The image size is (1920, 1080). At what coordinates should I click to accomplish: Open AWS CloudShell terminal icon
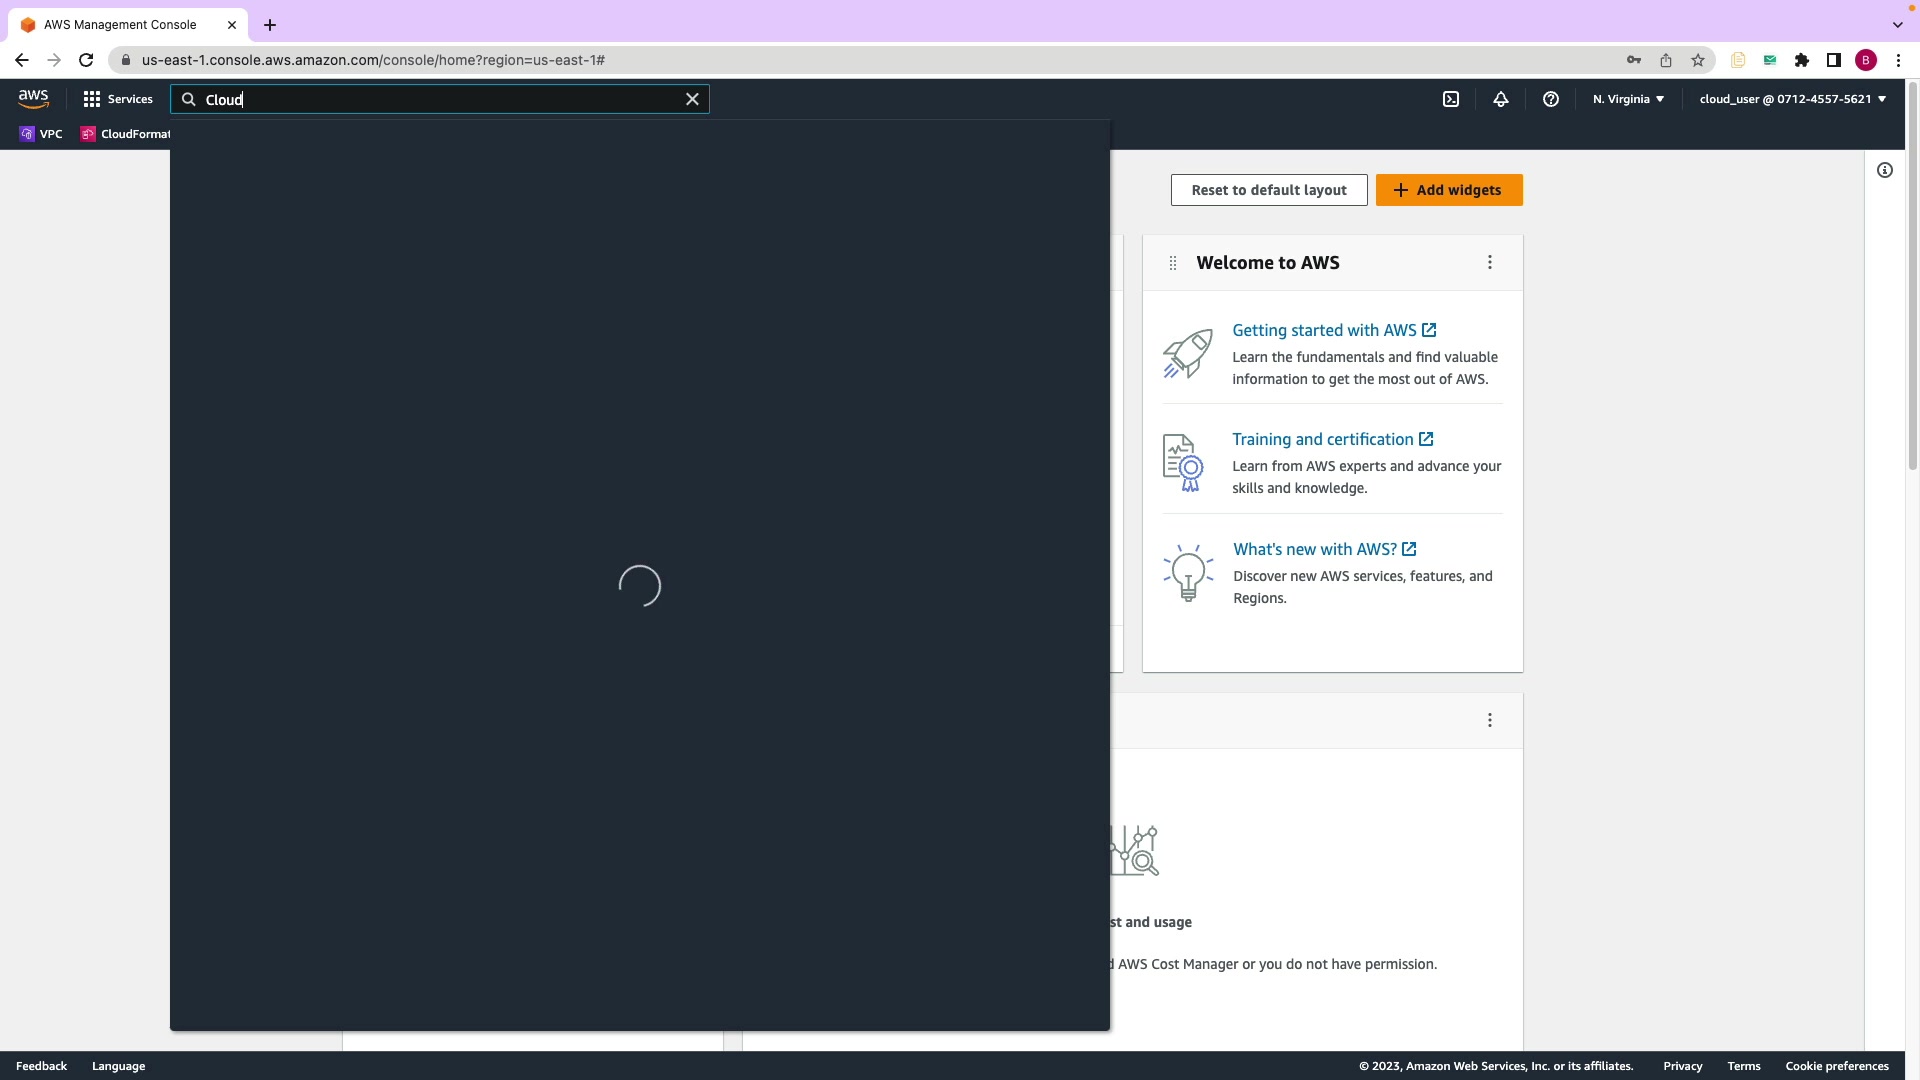pyautogui.click(x=1451, y=99)
